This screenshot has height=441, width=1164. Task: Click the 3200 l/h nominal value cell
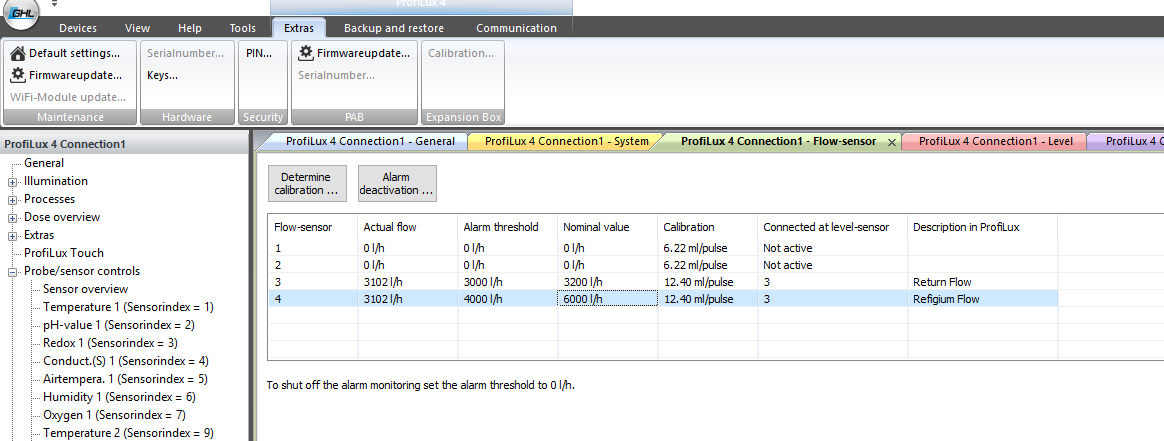[607, 282]
